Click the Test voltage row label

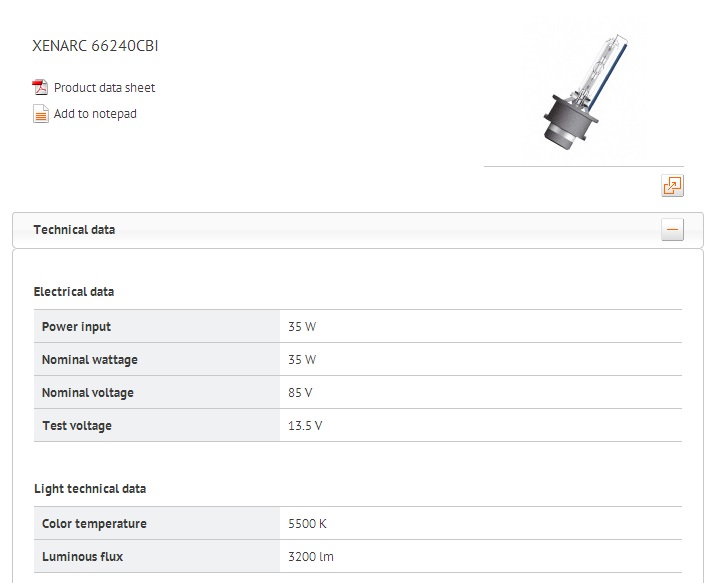pos(77,425)
